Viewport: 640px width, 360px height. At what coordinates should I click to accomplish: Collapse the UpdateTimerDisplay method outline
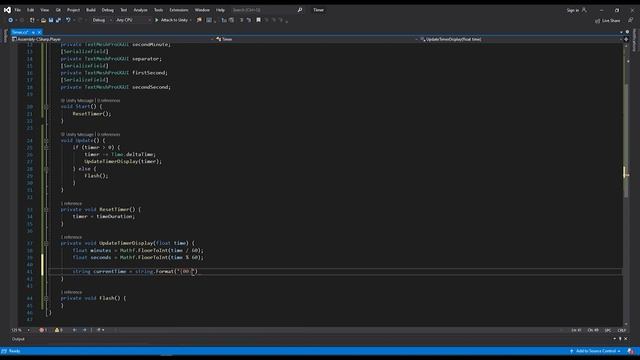46,243
